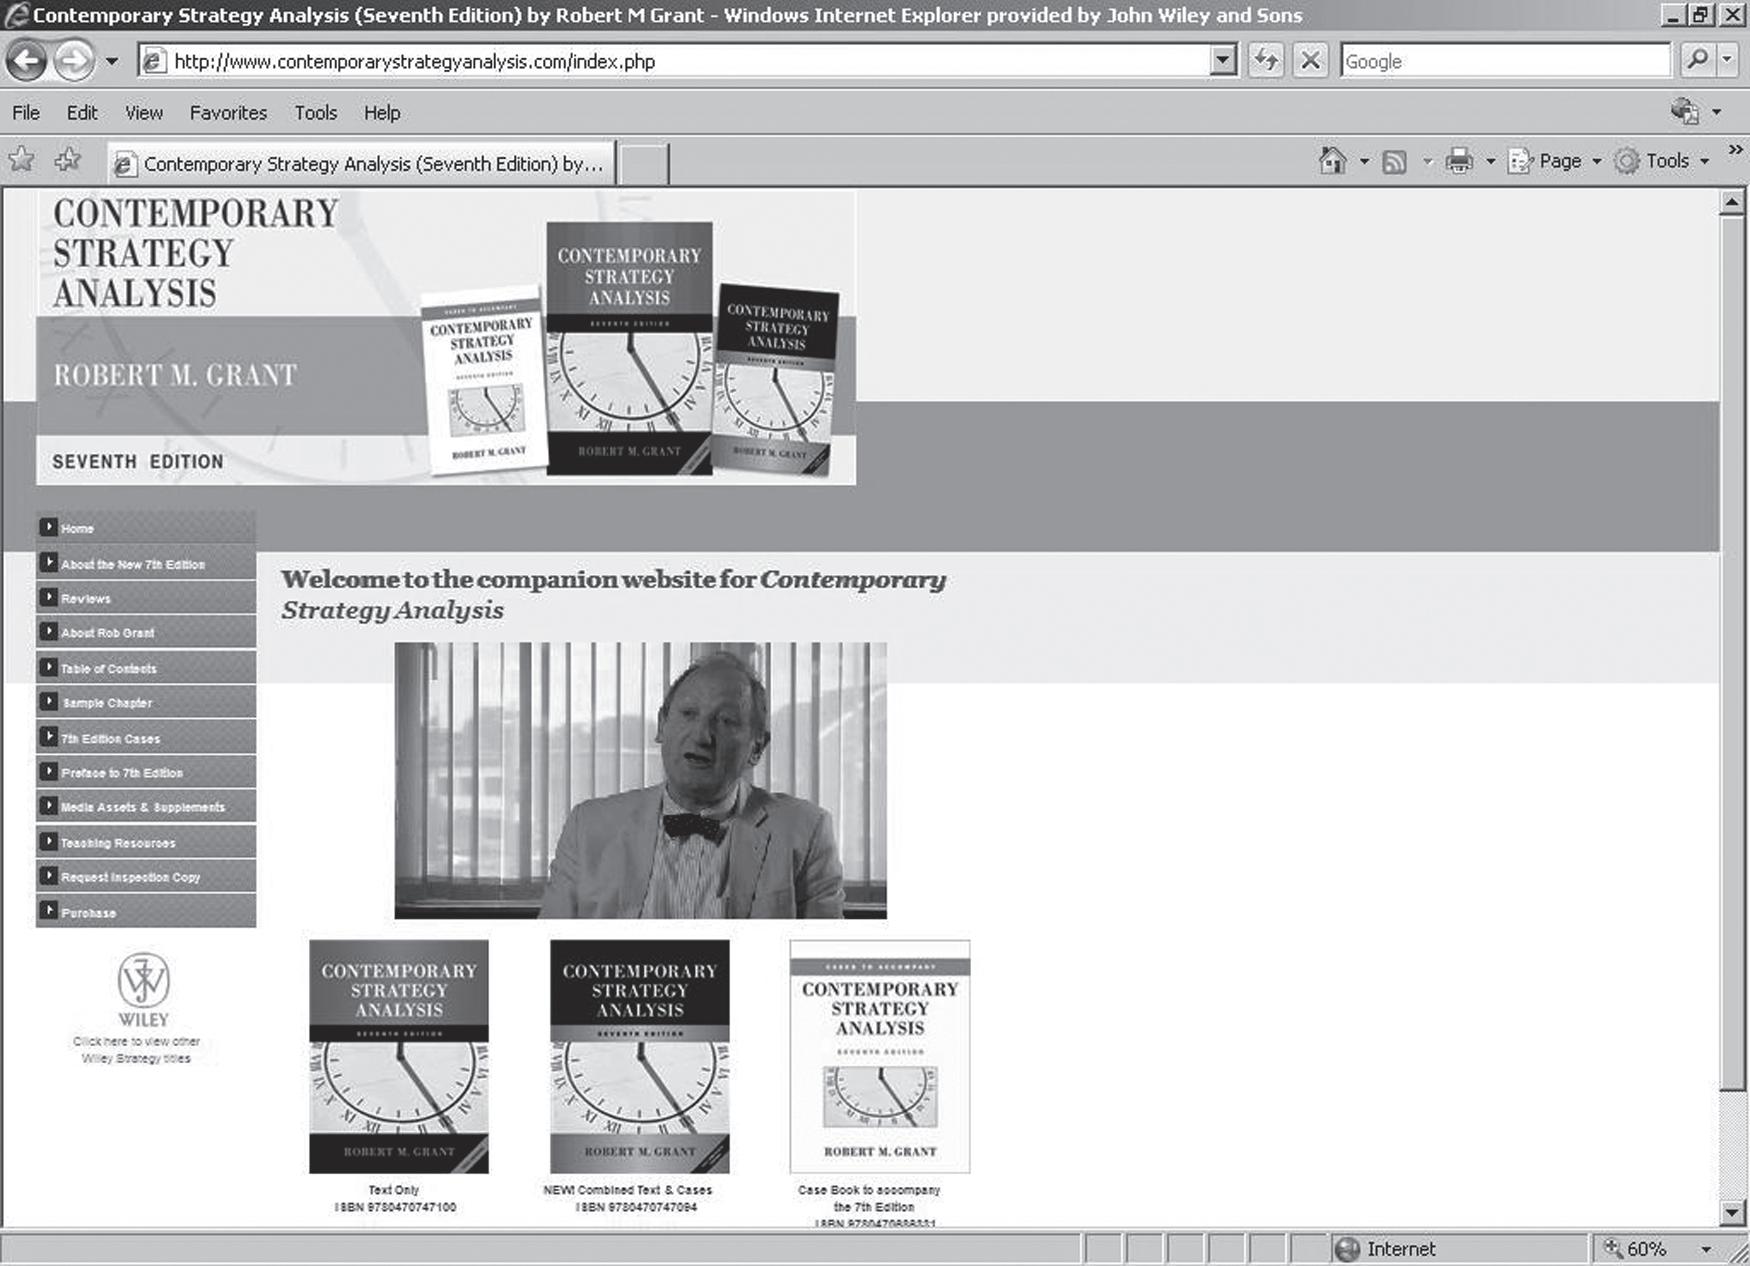Play the Robert Grant welcome video
The height and width of the screenshot is (1266, 1750).
click(640, 780)
